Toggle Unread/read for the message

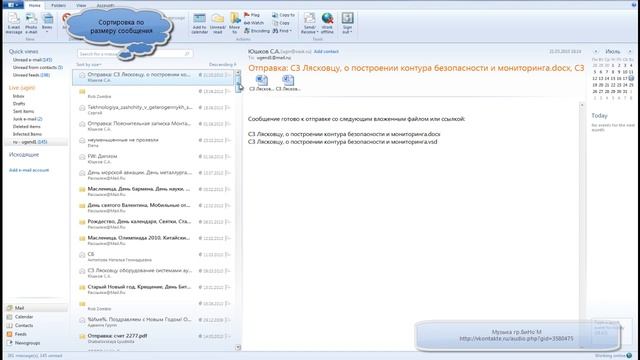click(218, 23)
